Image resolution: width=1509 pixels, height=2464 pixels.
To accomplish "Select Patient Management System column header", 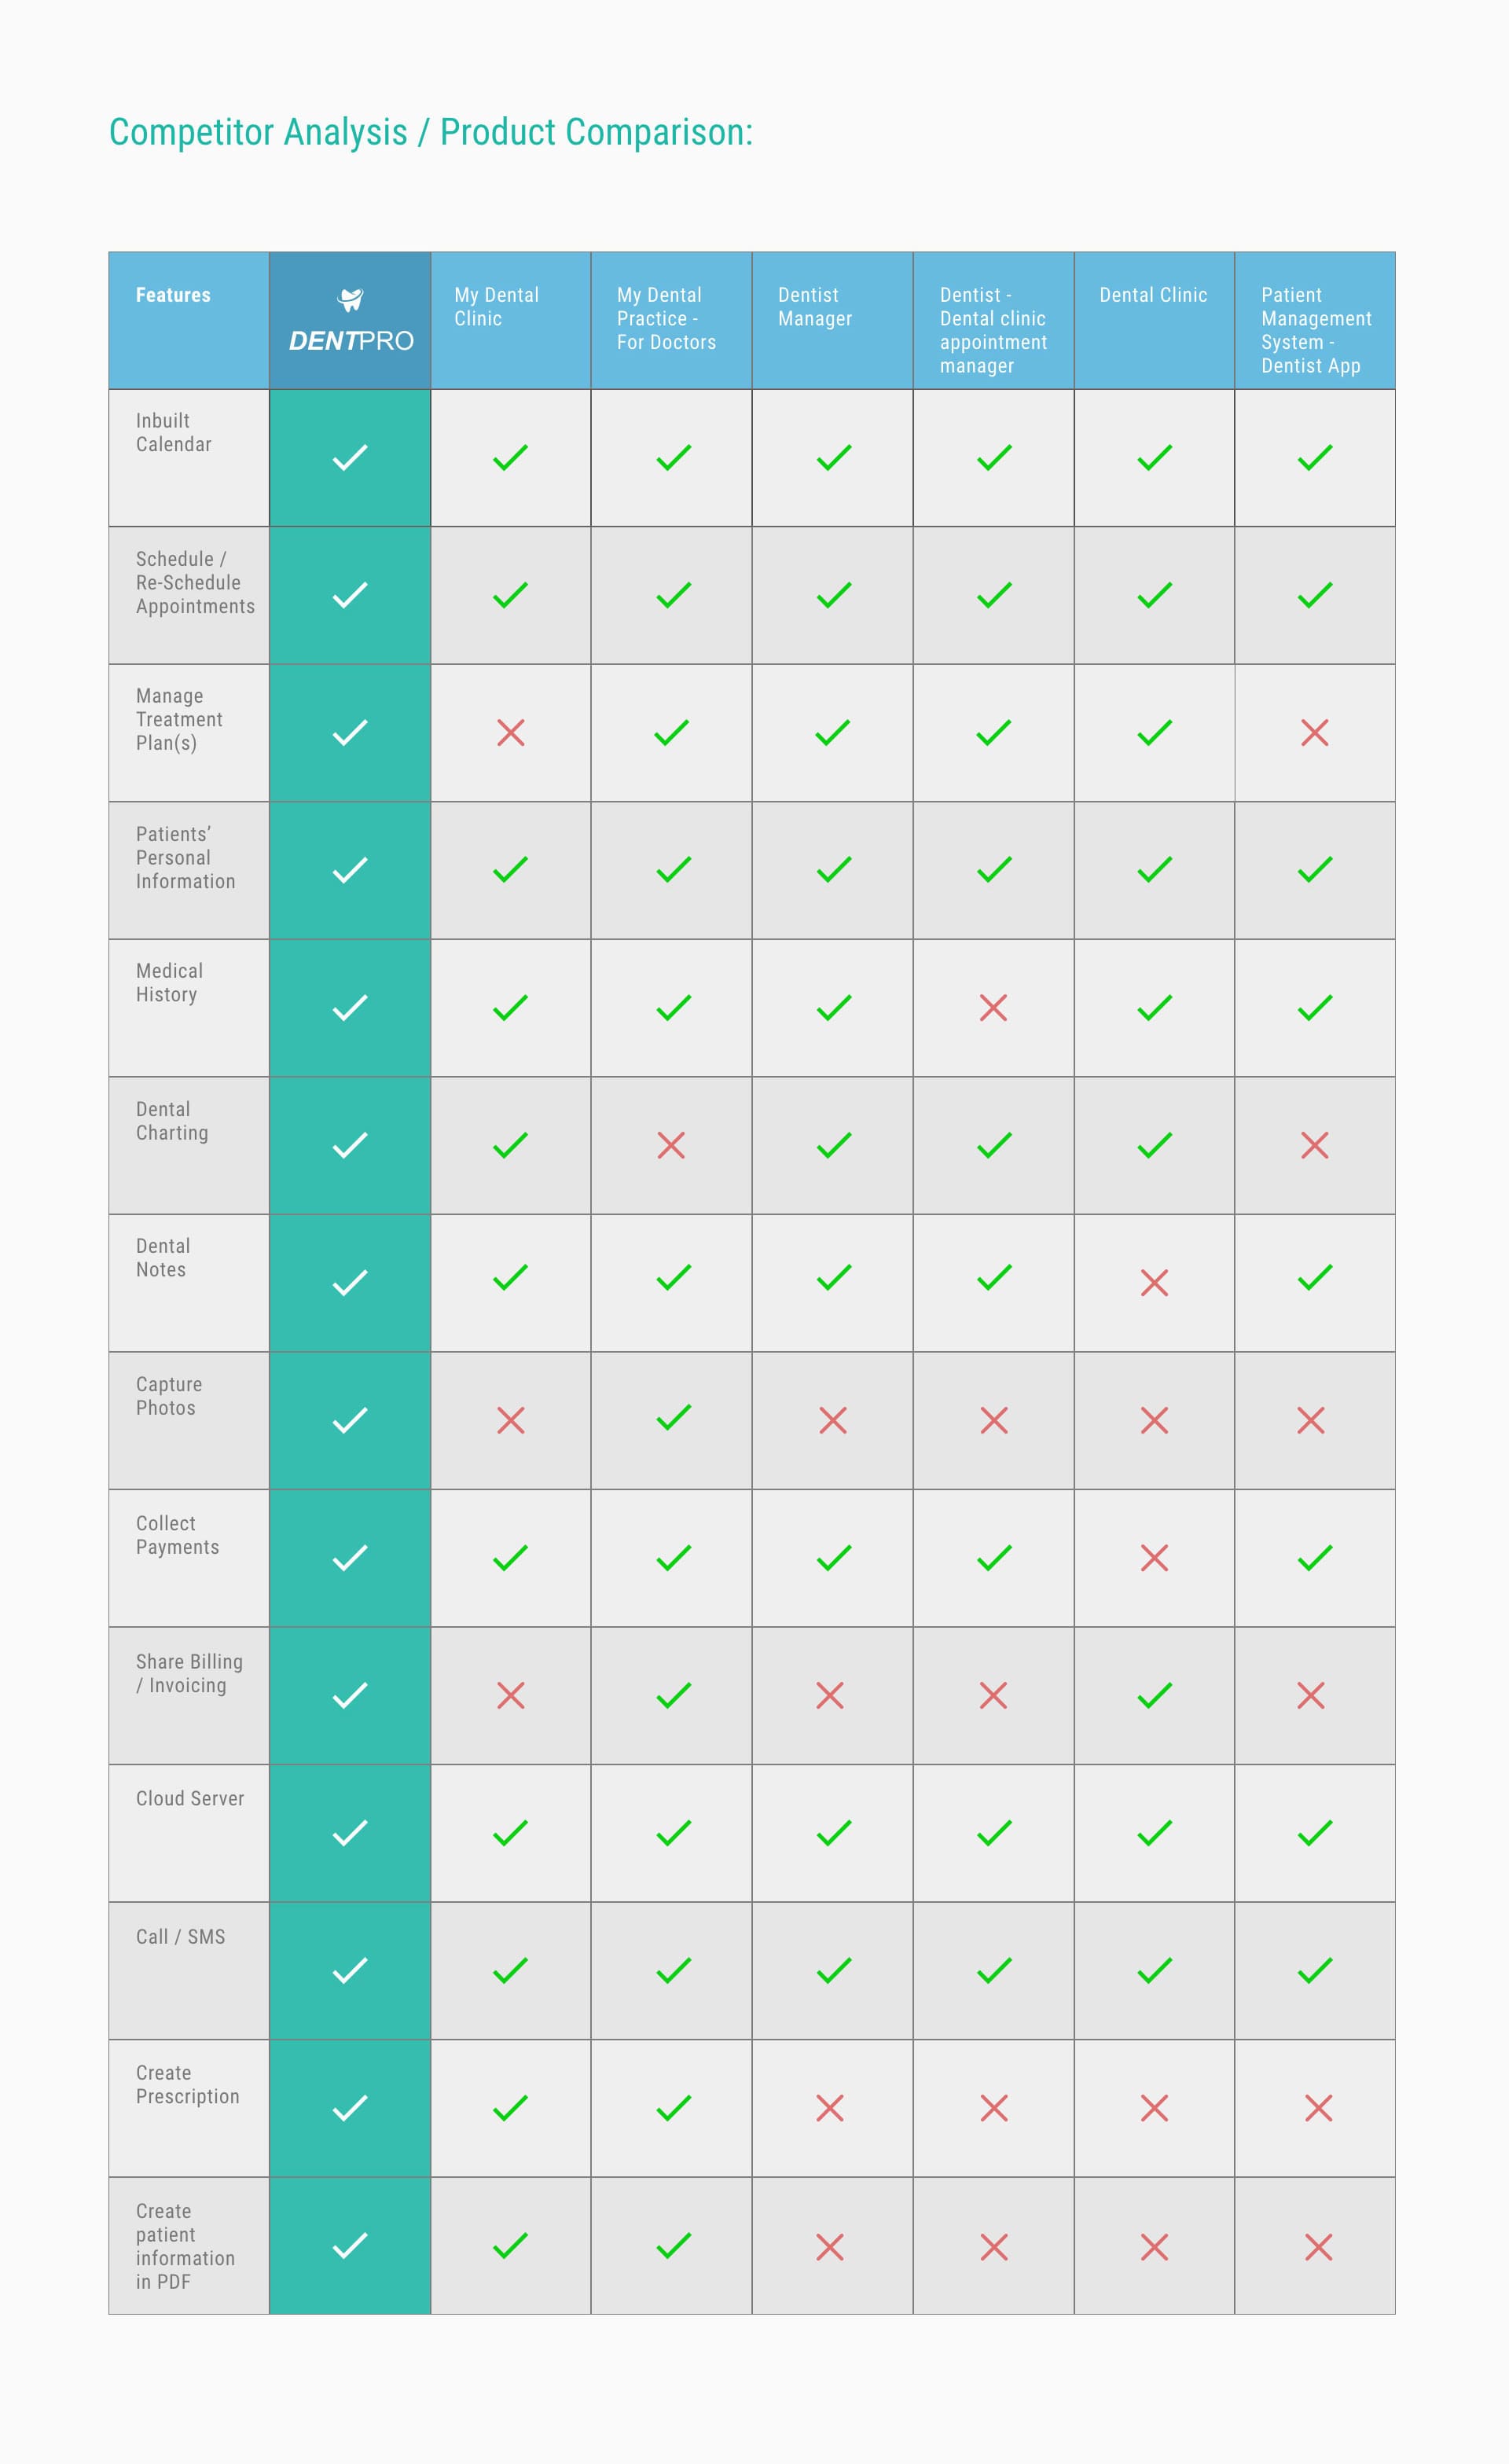I will (1315, 320).
